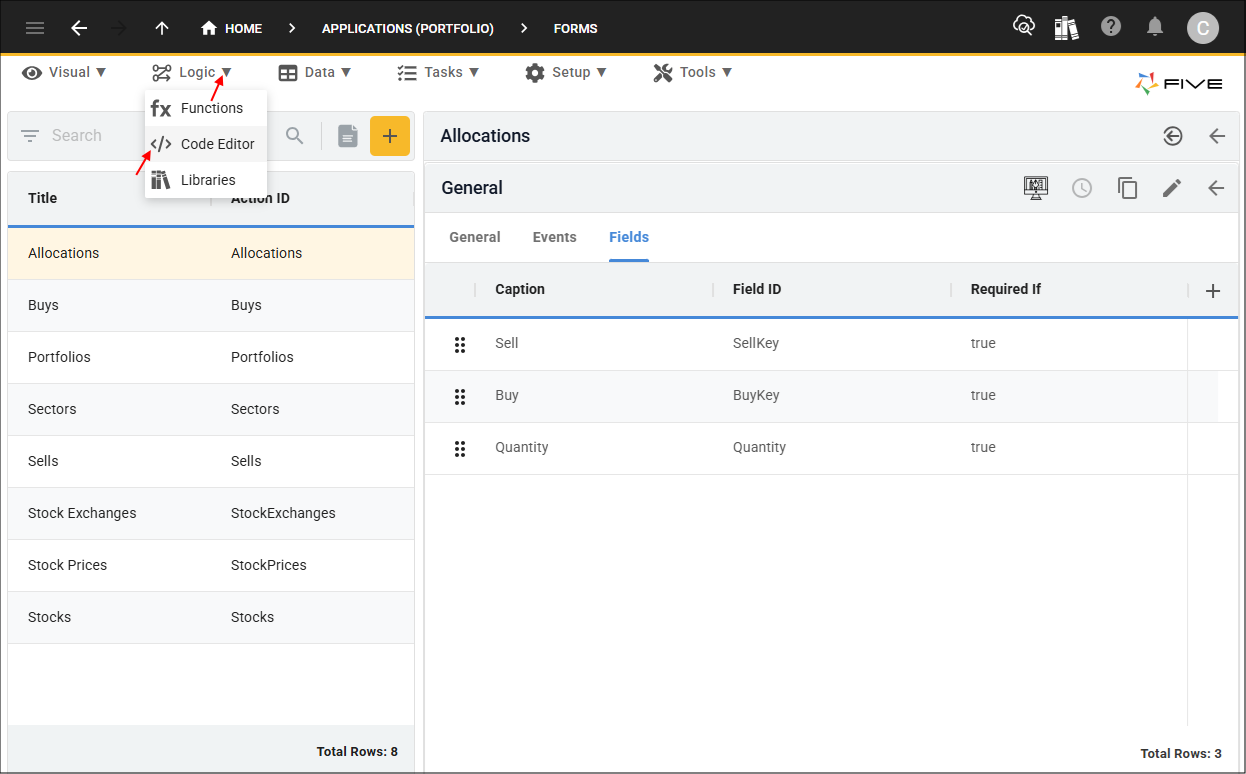This screenshot has height=774, width=1246.
Task: Open the help question mark icon
Action: point(1111,27)
